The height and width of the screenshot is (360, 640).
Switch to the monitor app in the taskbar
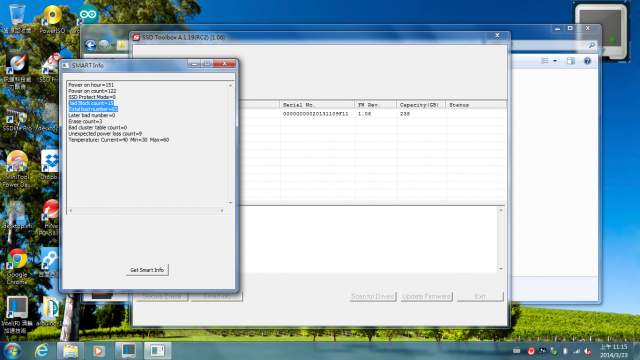click(x=128, y=351)
